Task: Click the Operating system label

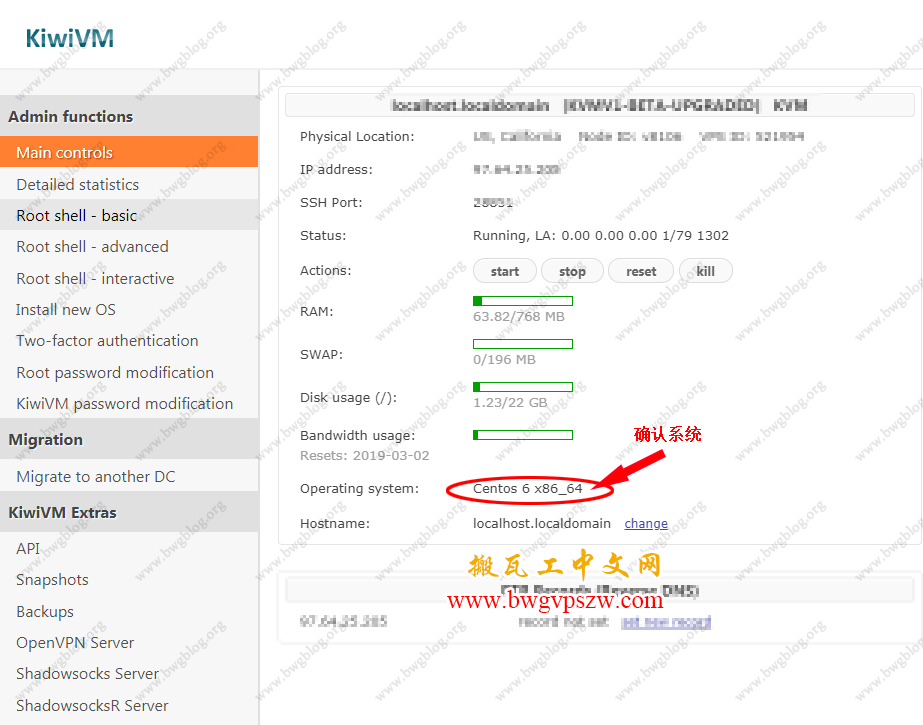Action: click(x=359, y=488)
